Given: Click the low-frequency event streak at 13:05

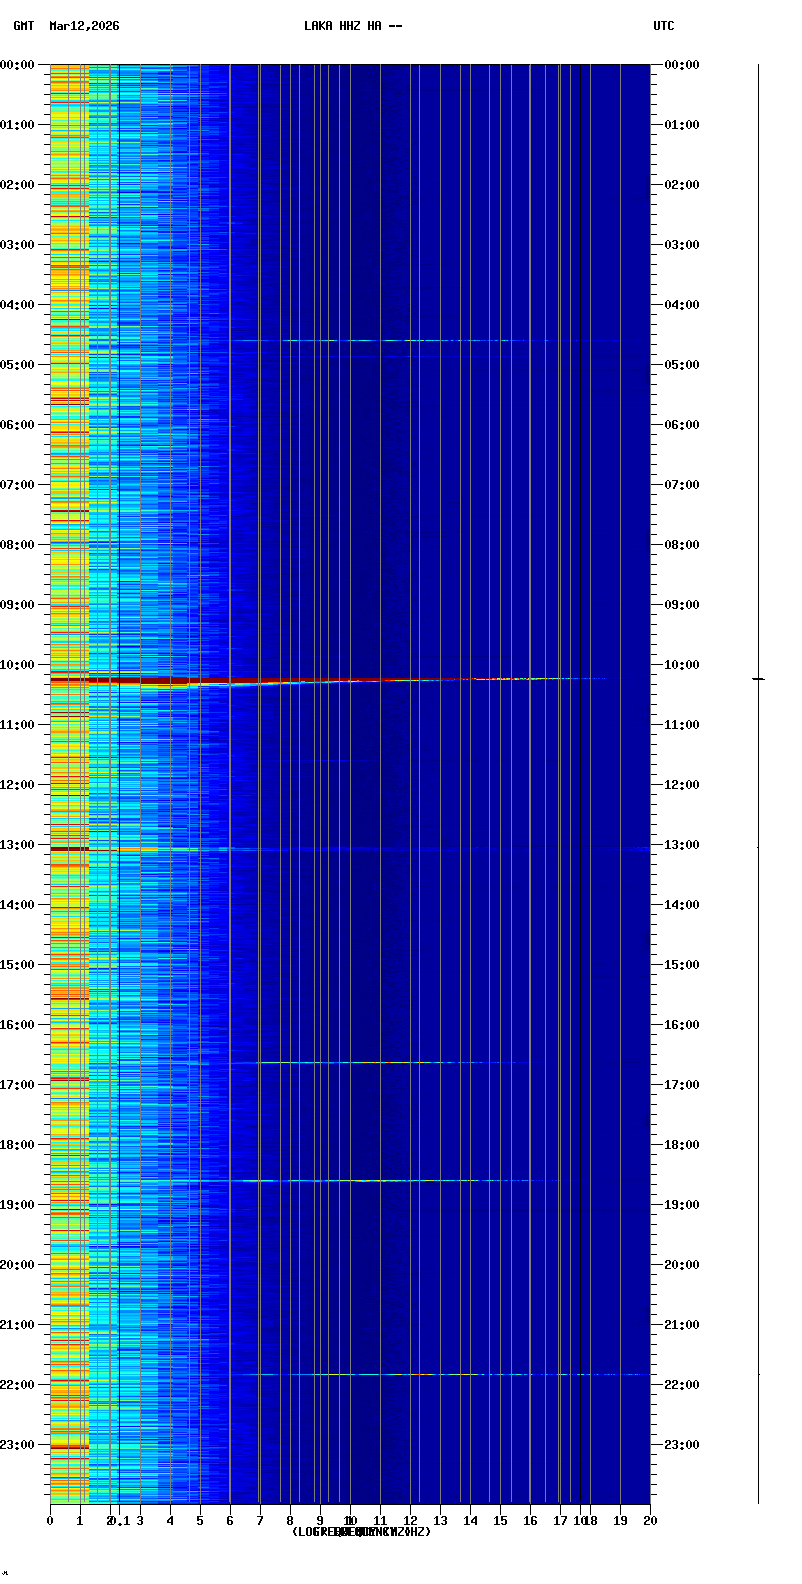Looking at the screenshot, I should 120,849.
